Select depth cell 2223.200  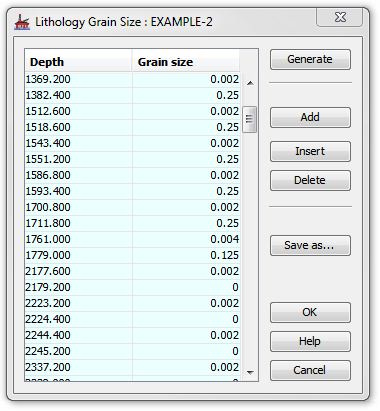[79, 303]
